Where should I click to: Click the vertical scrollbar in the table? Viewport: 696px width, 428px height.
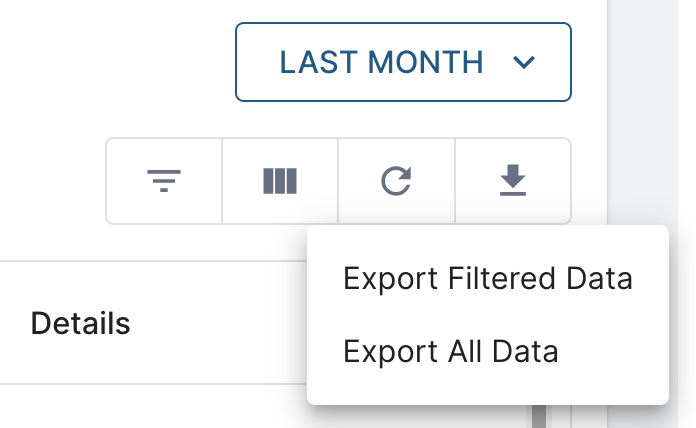(x=539, y=415)
